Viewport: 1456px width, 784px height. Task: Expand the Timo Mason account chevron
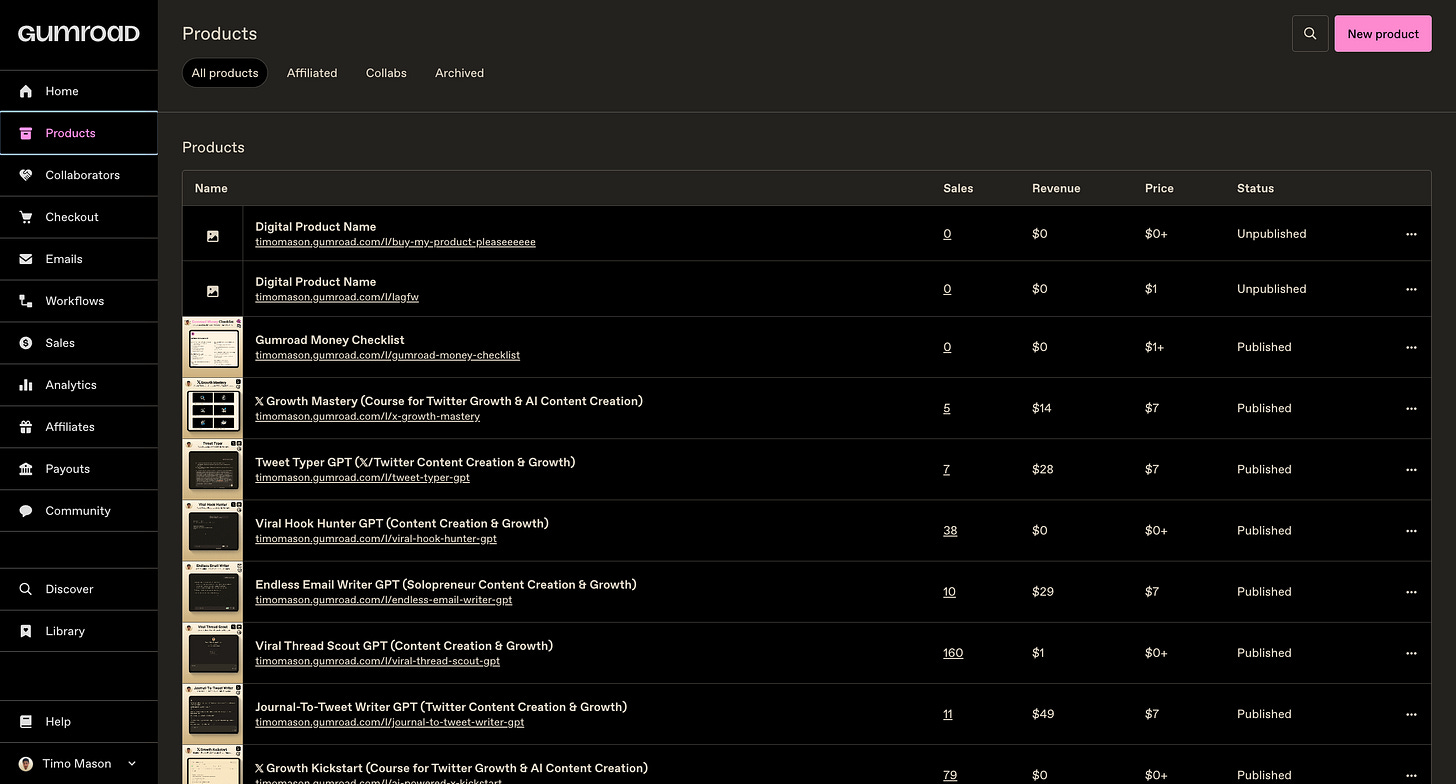[x=131, y=763]
